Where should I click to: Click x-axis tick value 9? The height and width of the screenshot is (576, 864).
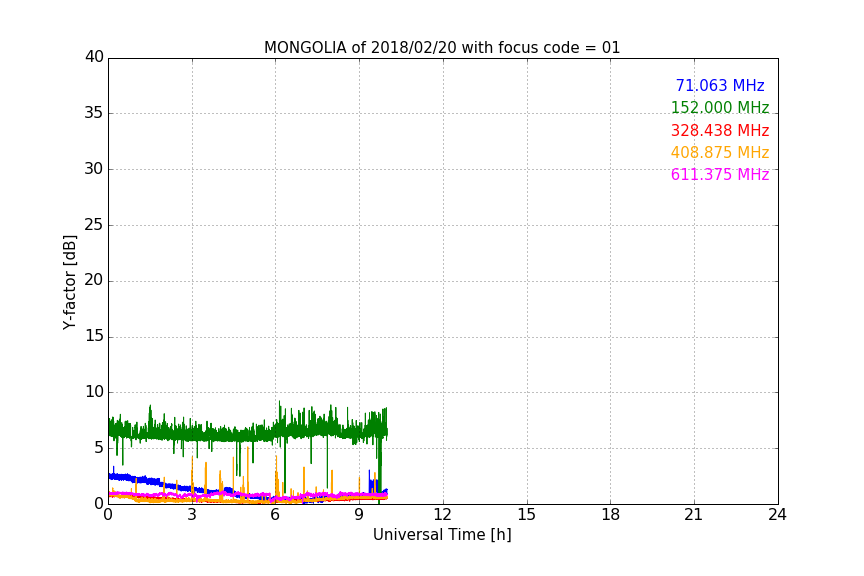(x=359, y=515)
